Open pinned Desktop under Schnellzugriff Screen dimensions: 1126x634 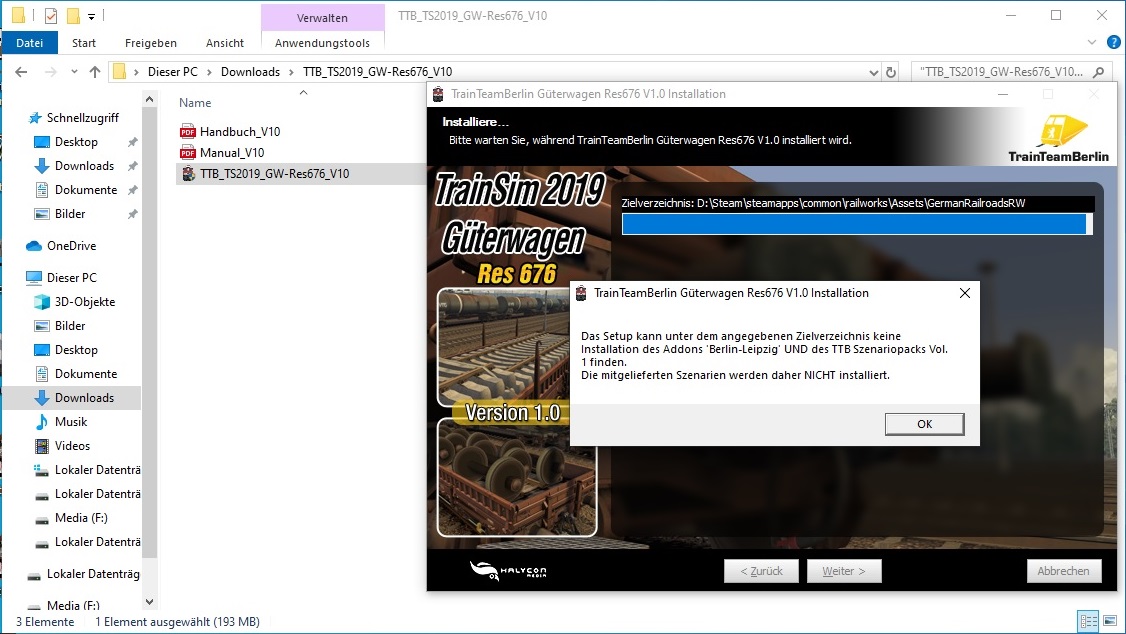[x=76, y=142]
